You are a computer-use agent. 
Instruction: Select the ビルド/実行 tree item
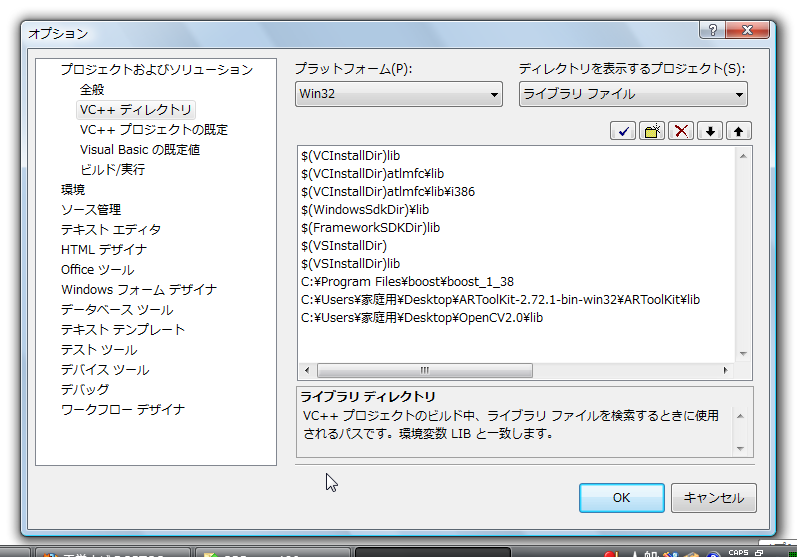coord(112,170)
